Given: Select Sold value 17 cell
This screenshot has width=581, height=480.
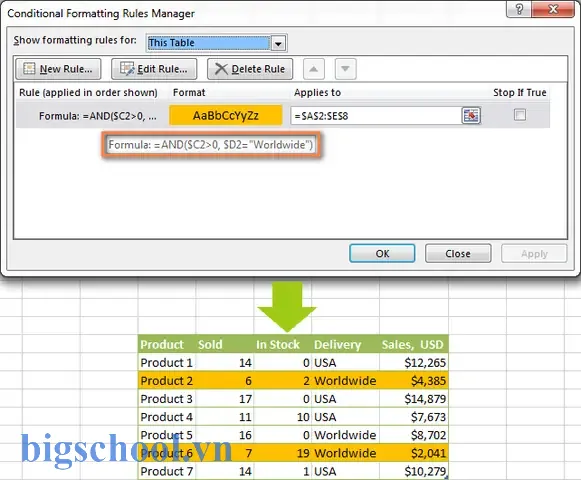Looking at the screenshot, I should pos(225,399).
